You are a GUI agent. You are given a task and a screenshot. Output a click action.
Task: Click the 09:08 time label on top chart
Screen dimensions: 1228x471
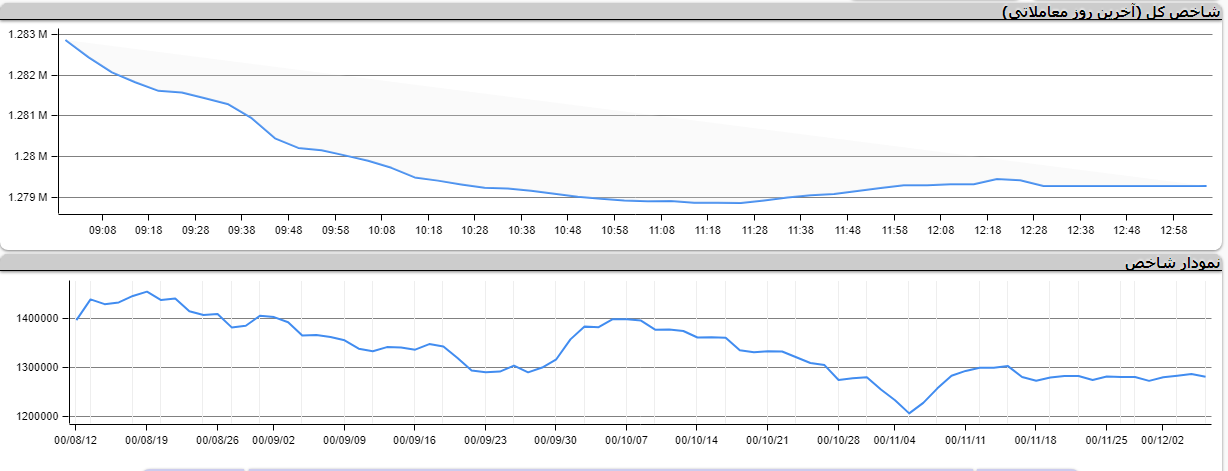coord(102,230)
